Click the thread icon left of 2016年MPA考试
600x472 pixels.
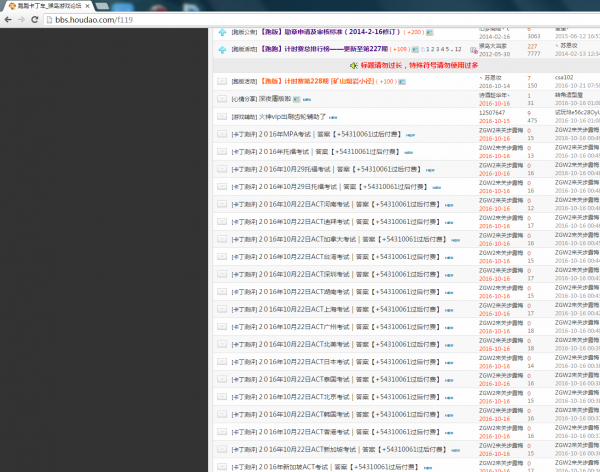point(222,134)
